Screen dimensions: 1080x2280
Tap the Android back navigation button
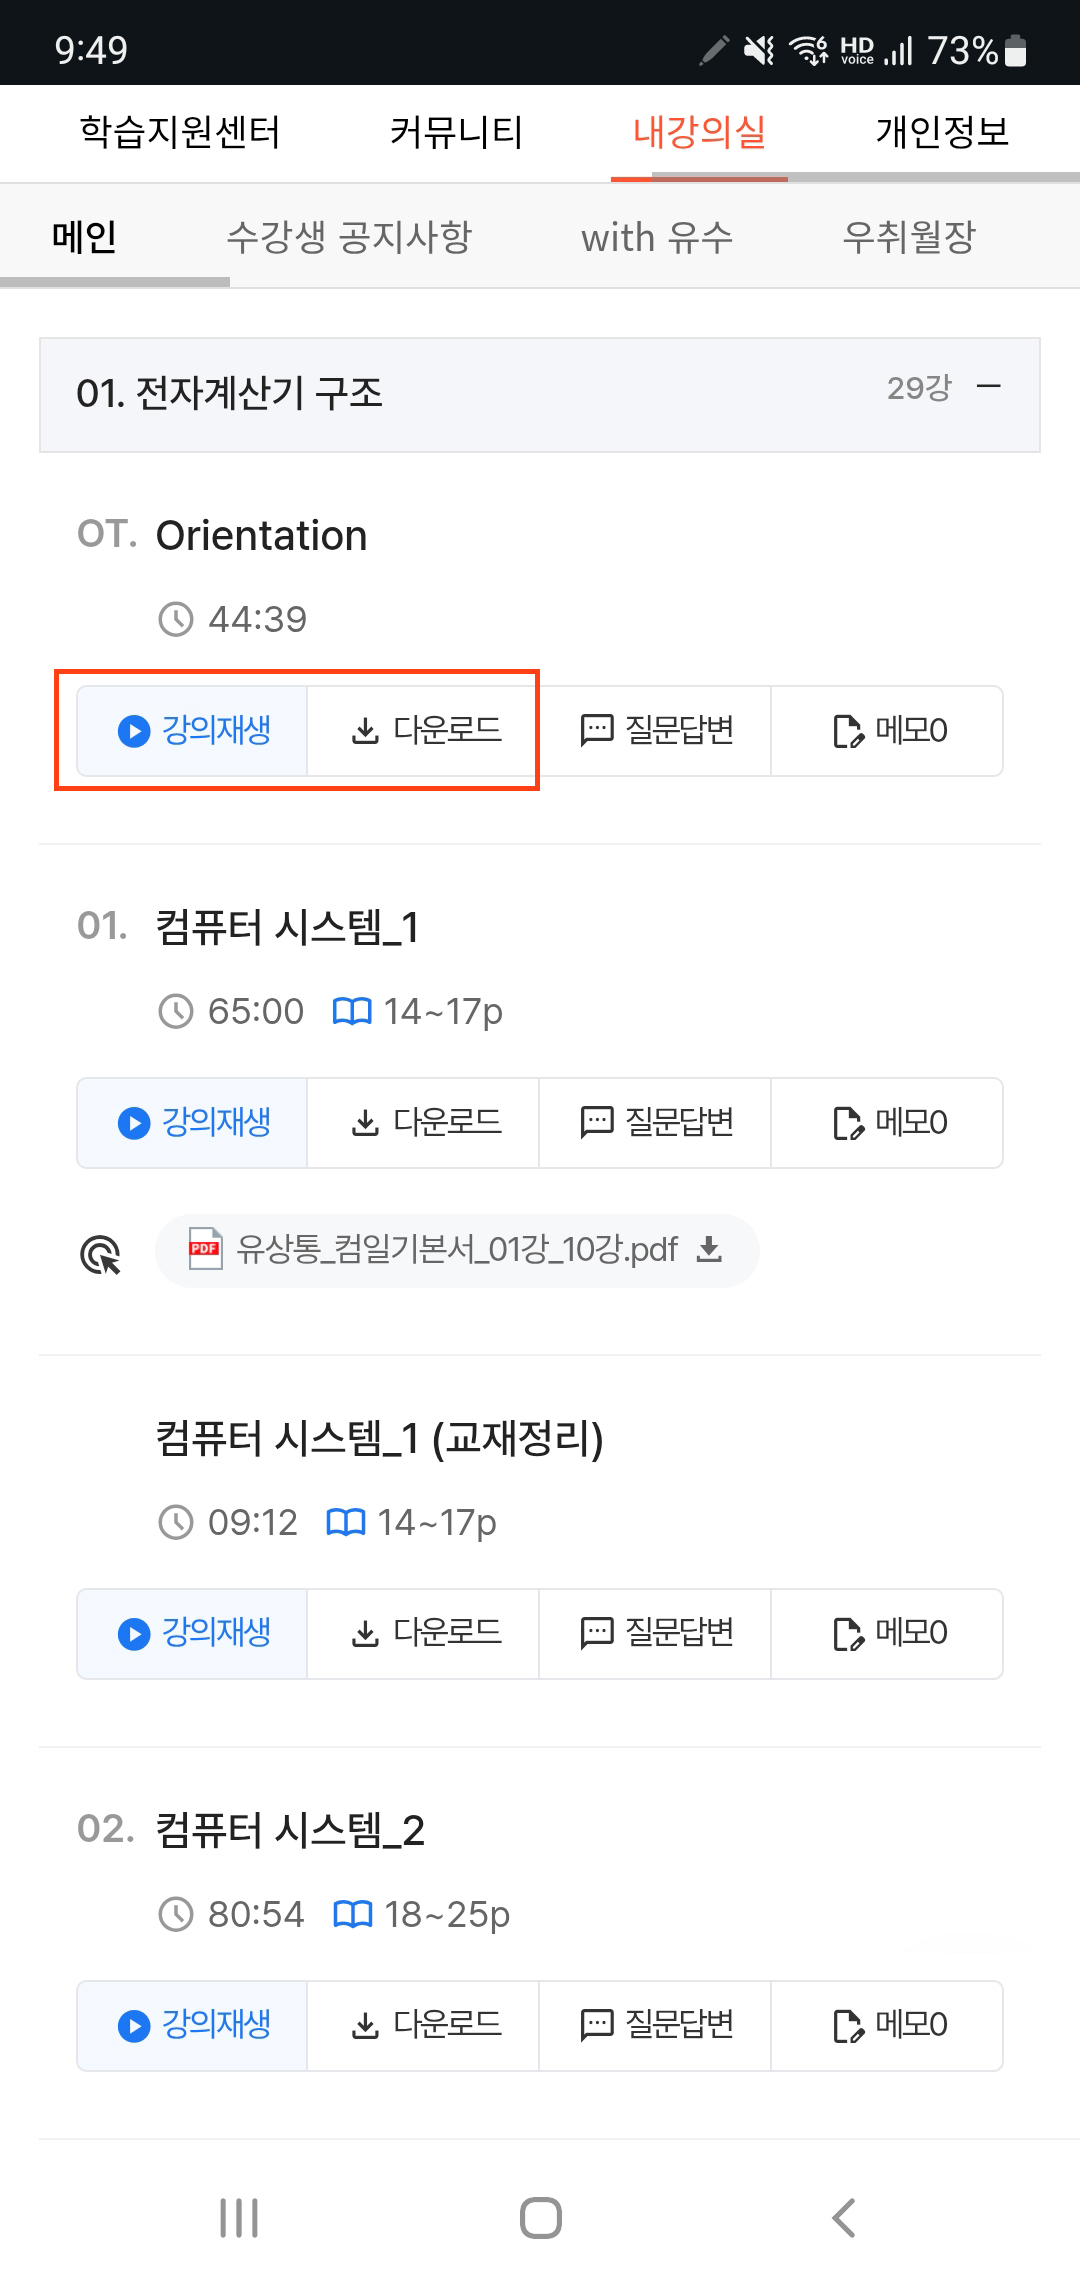(843, 2217)
